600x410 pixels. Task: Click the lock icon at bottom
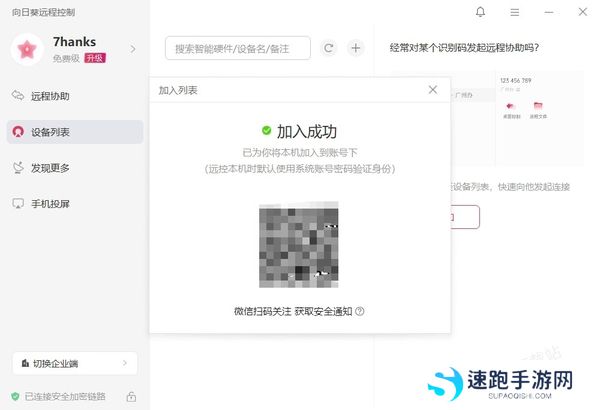pos(131,397)
